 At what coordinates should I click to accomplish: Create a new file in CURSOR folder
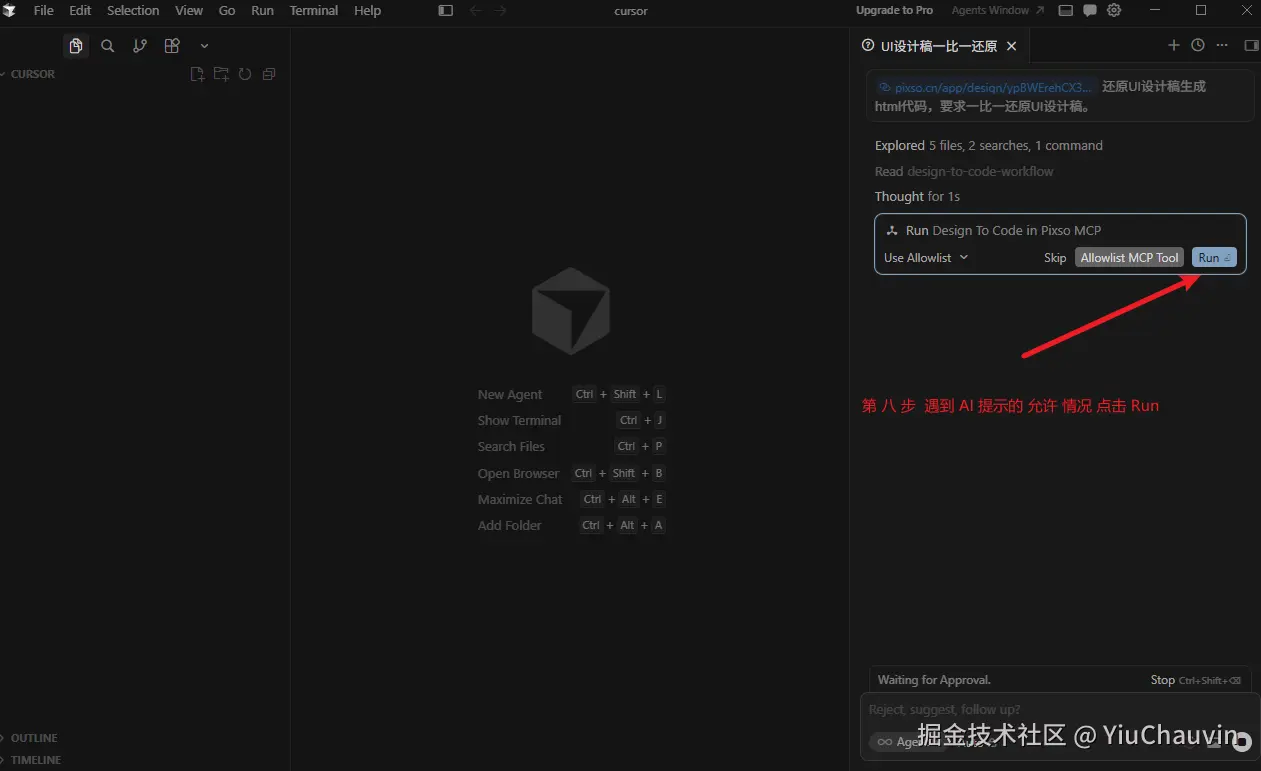pos(197,74)
